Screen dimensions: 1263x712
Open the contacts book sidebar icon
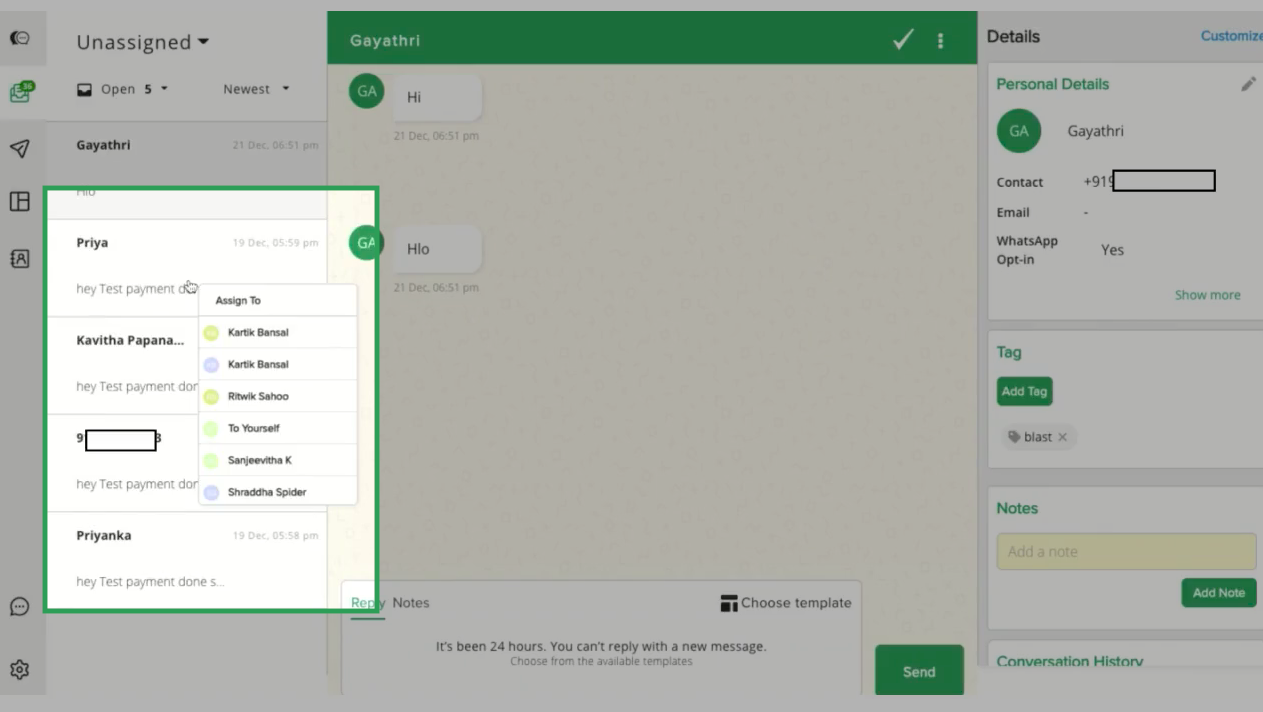(x=20, y=258)
